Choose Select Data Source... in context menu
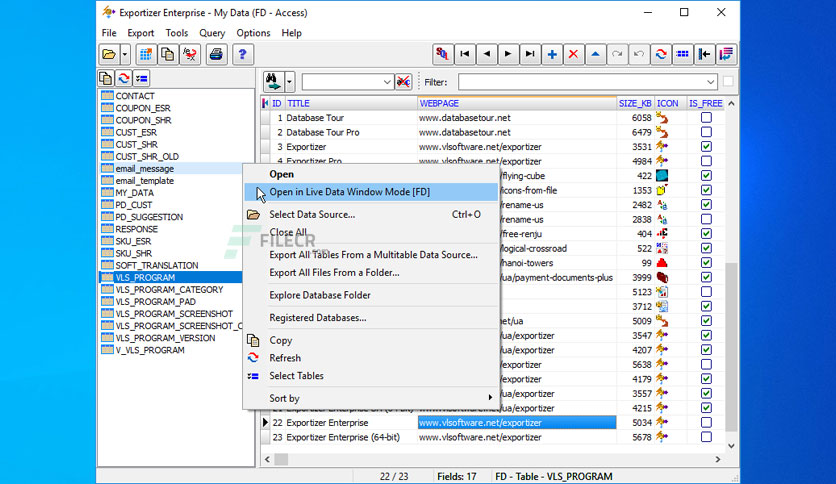Viewport: 836px width, 484px height. coord(371,214)
